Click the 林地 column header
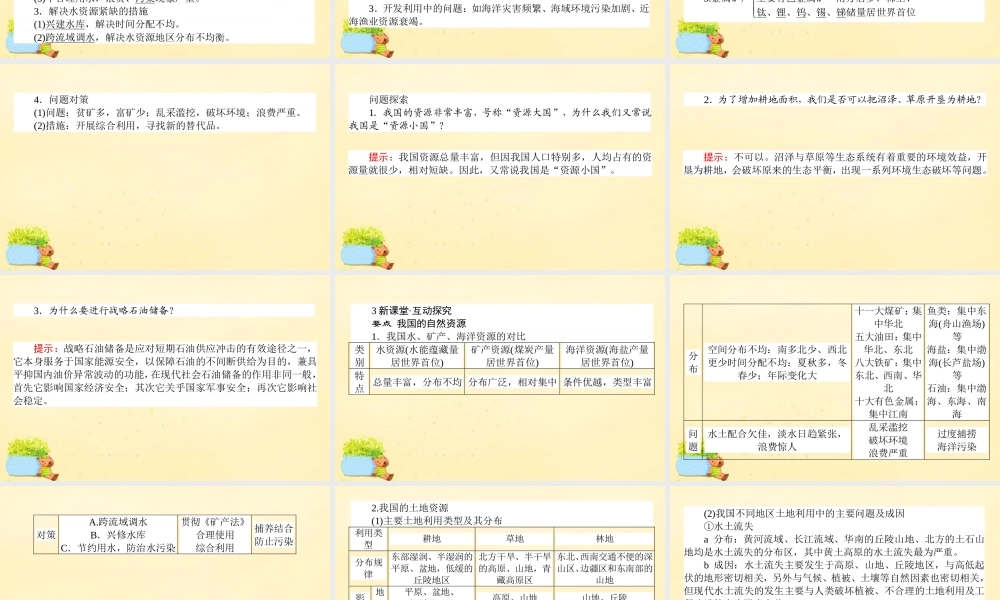Image resolution: width=1000 pixels, height=600 pixels. (605, 539)
